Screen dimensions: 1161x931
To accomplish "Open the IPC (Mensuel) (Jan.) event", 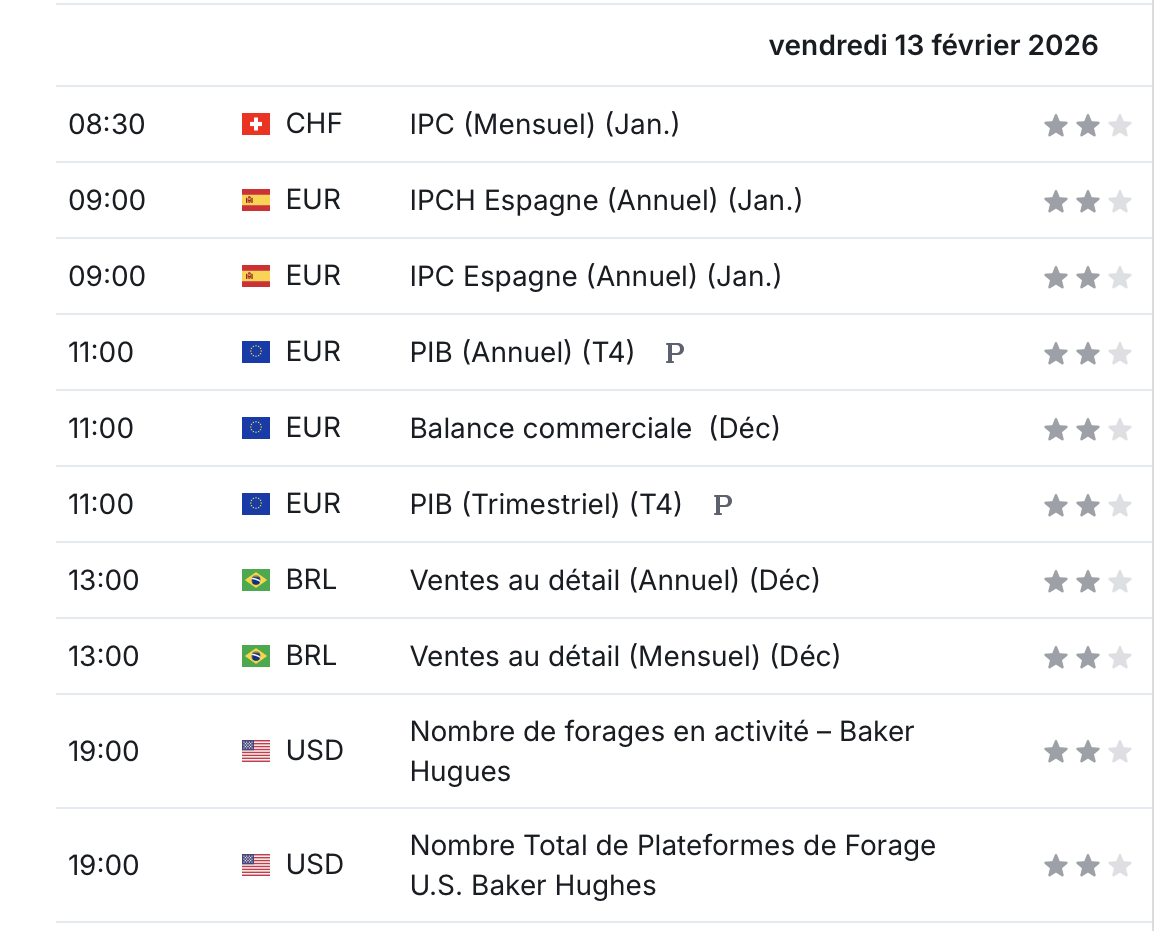I will 544,124.
